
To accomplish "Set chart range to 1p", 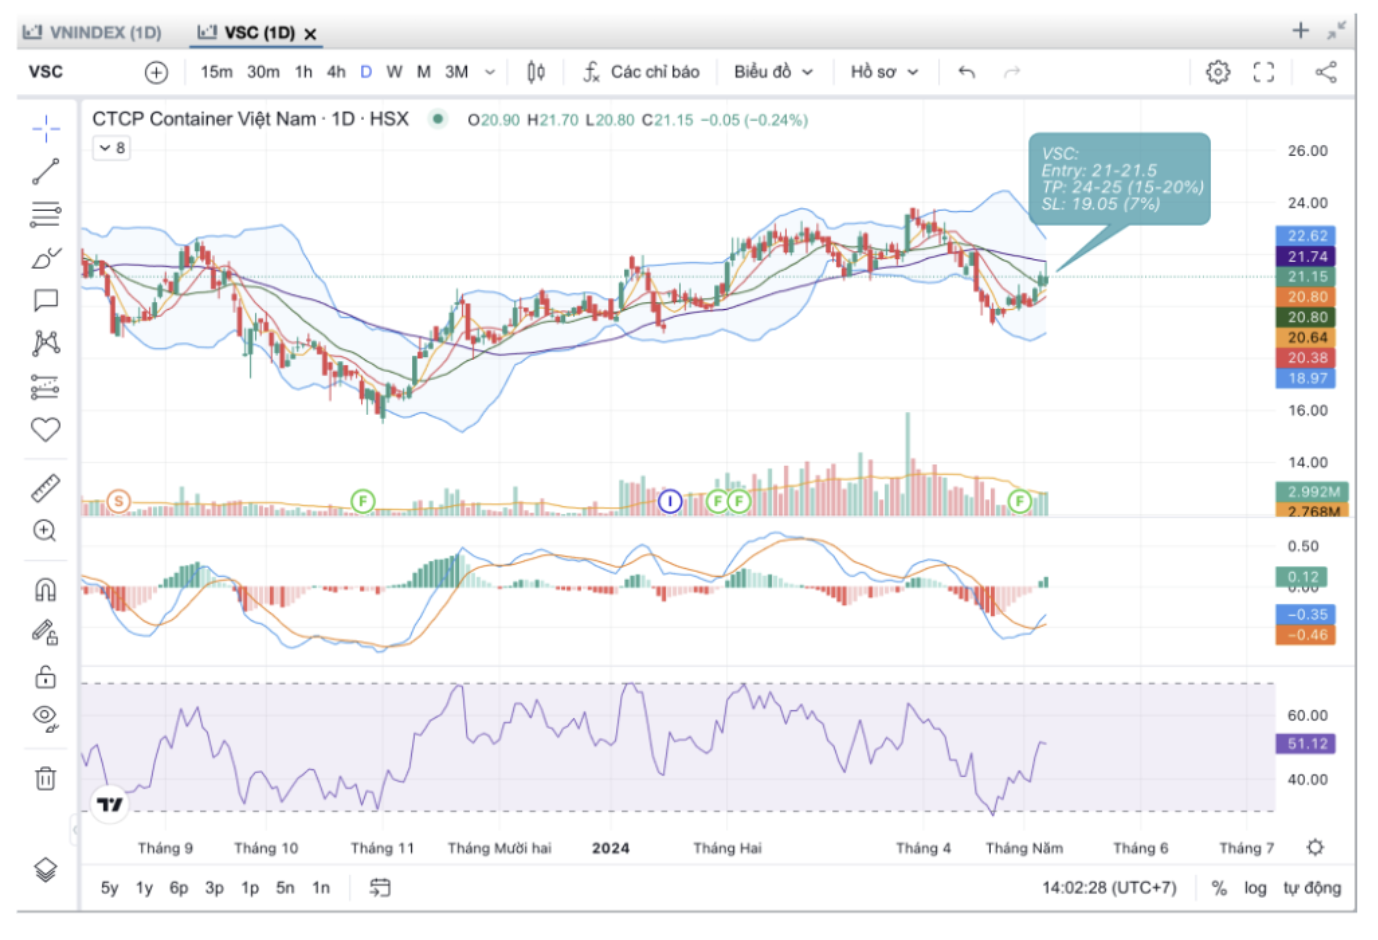I will click(250, 887).
